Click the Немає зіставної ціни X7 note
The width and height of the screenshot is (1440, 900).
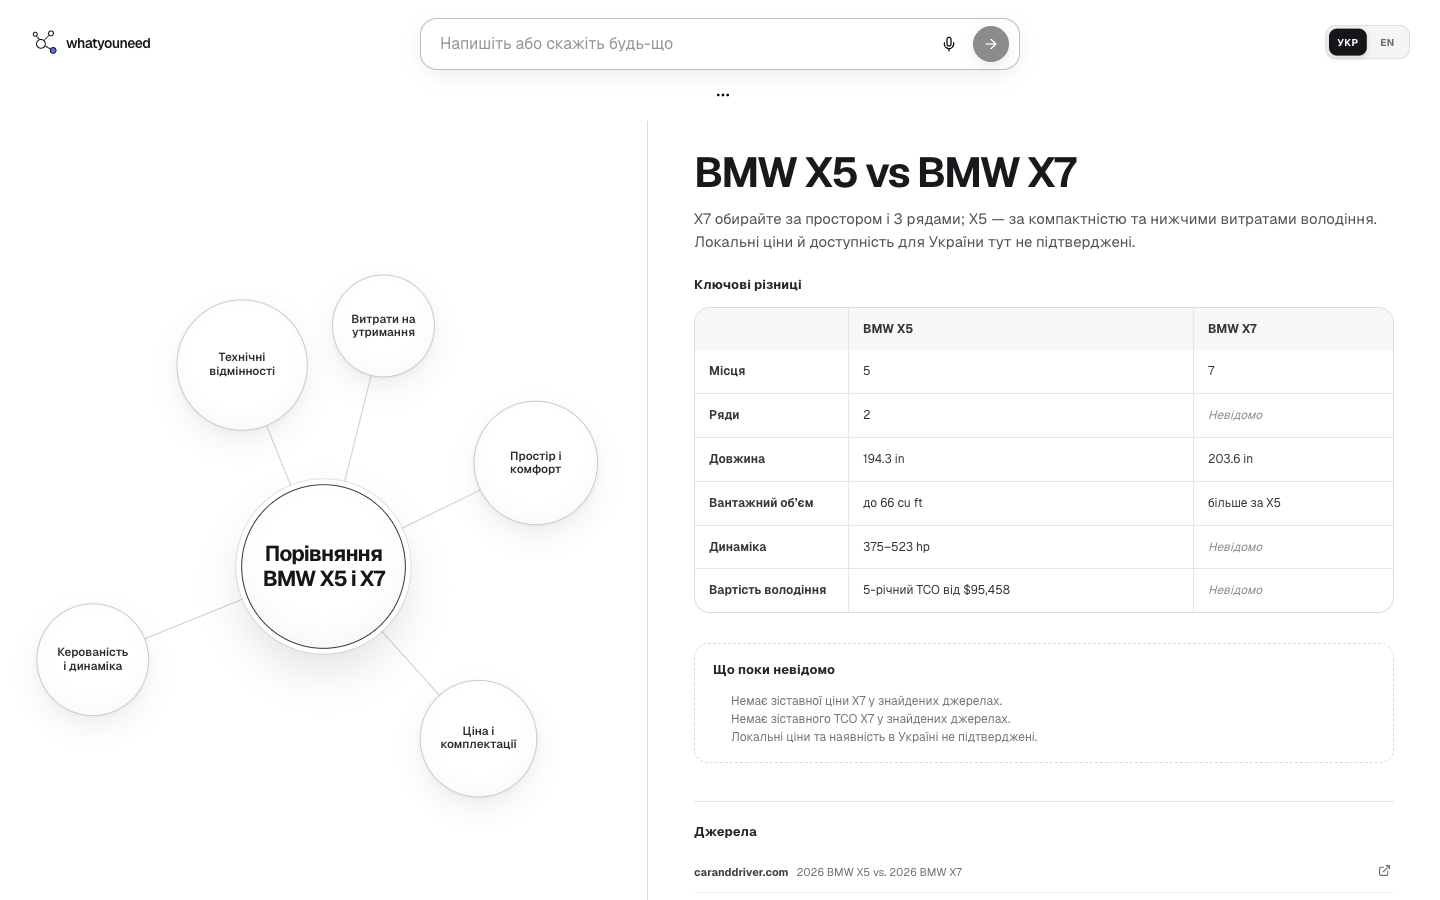866,701
